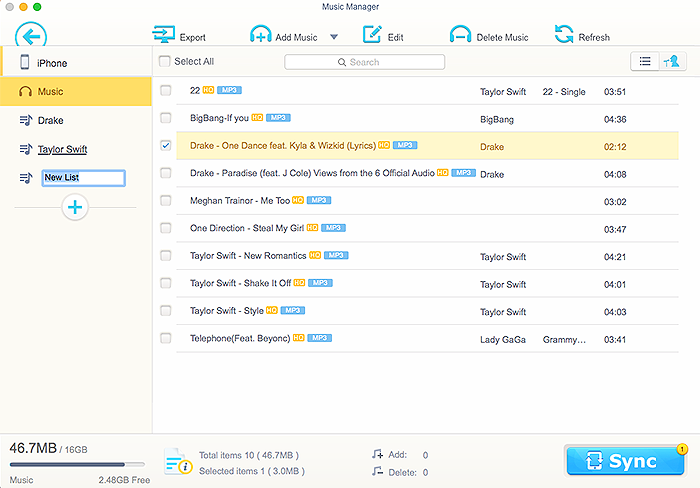Screen dimensions: 700x488
Task: Click MP3 badge on song 22
Action: (229, 90)
